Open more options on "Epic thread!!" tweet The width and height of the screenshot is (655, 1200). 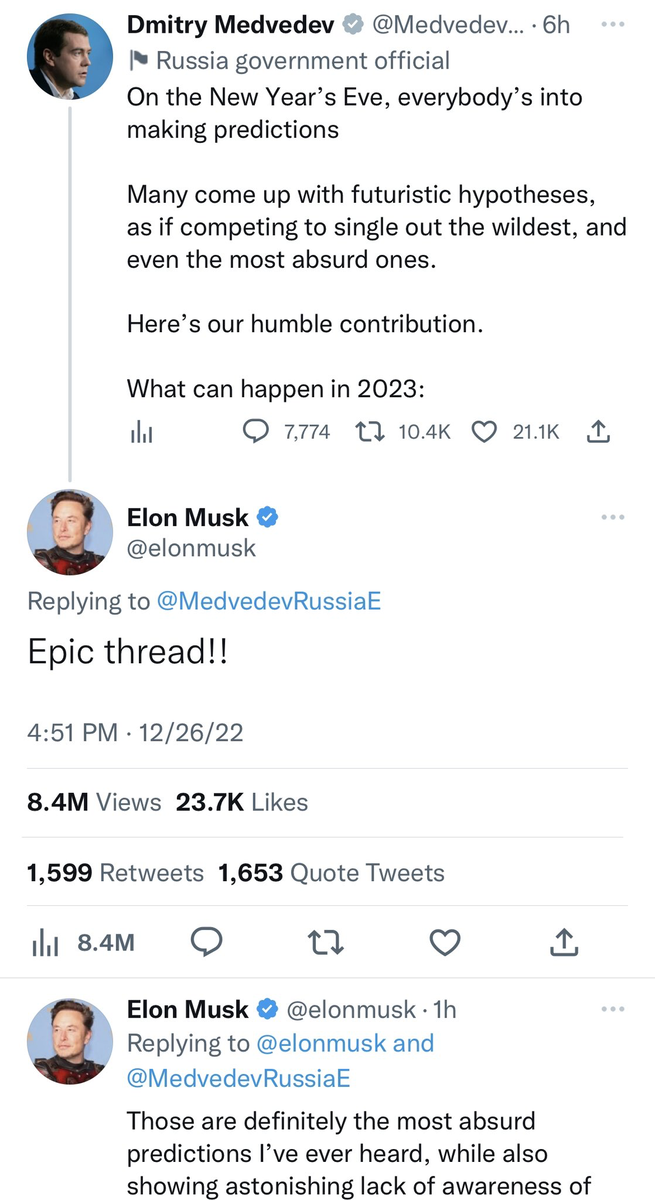[613, 517]
